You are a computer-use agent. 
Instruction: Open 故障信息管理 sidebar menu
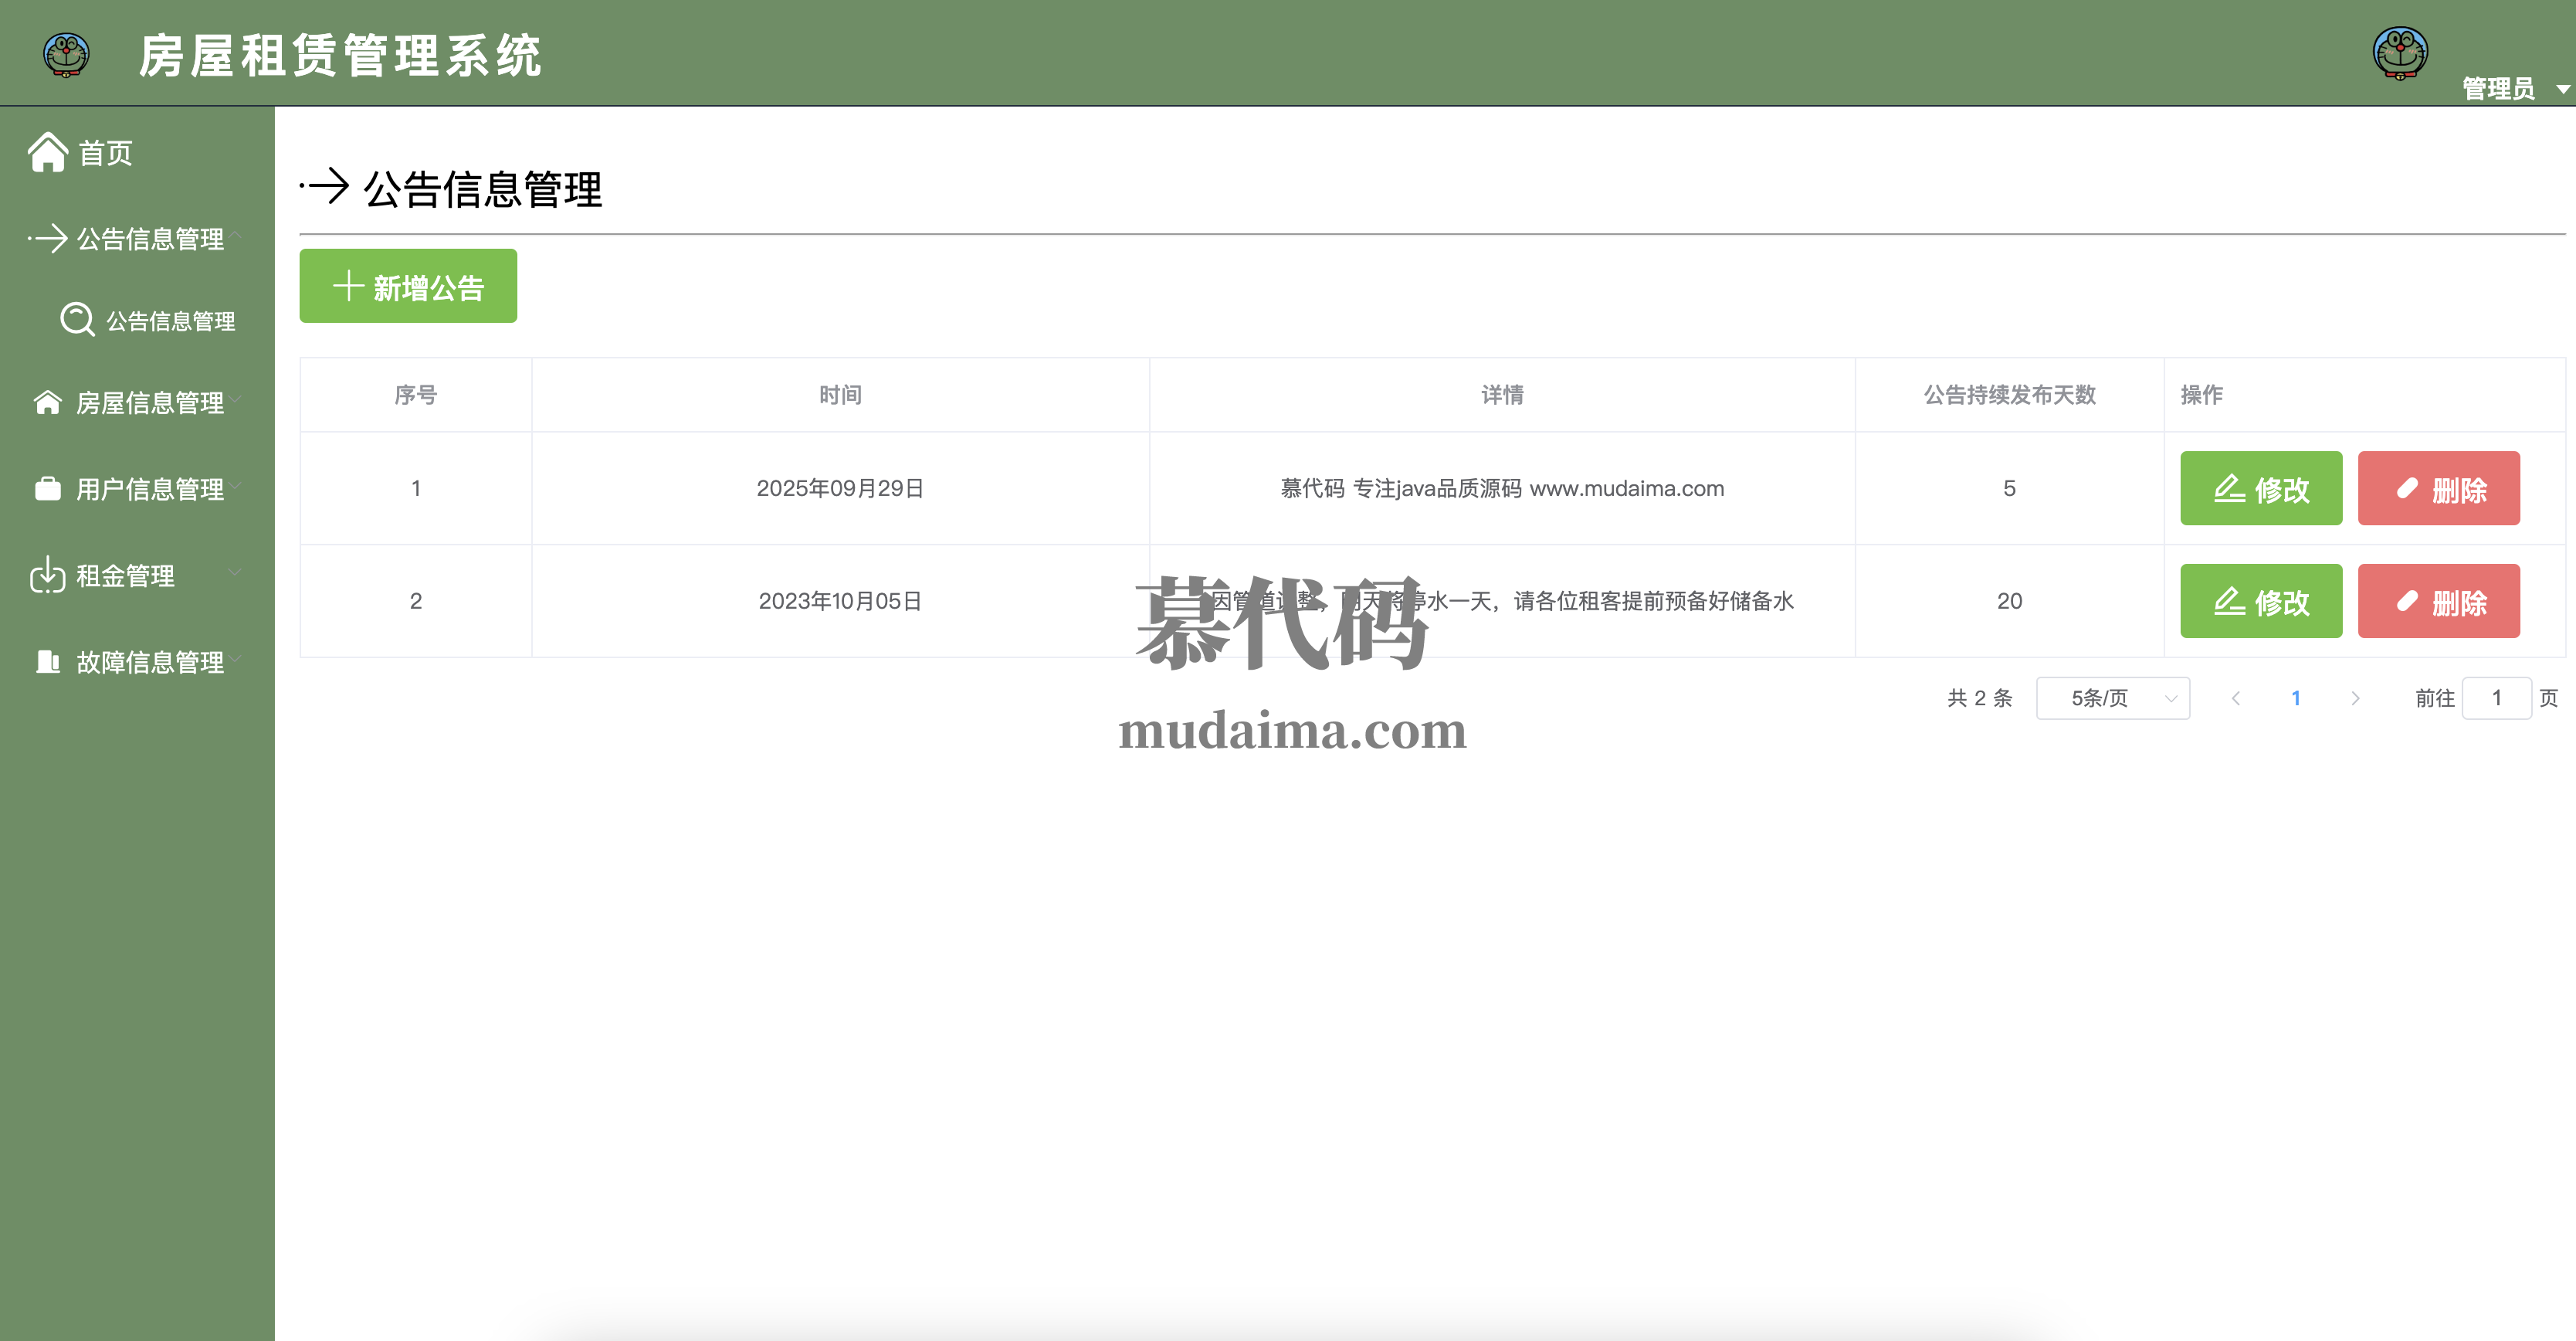(x=150, y=662)
